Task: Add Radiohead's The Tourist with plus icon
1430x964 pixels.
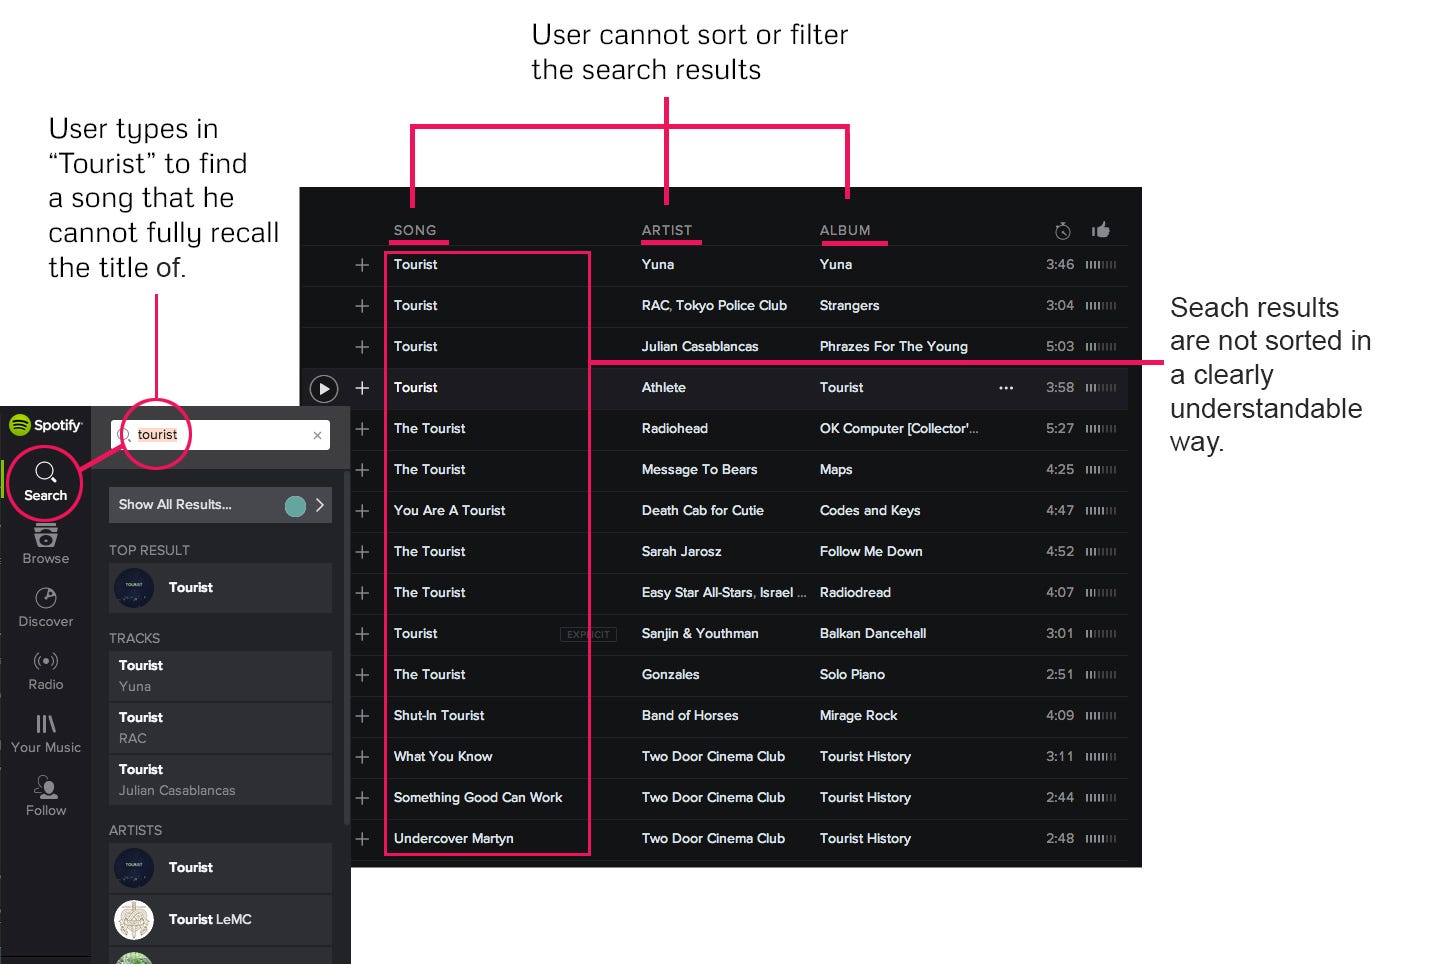Action: coord(362,429)
